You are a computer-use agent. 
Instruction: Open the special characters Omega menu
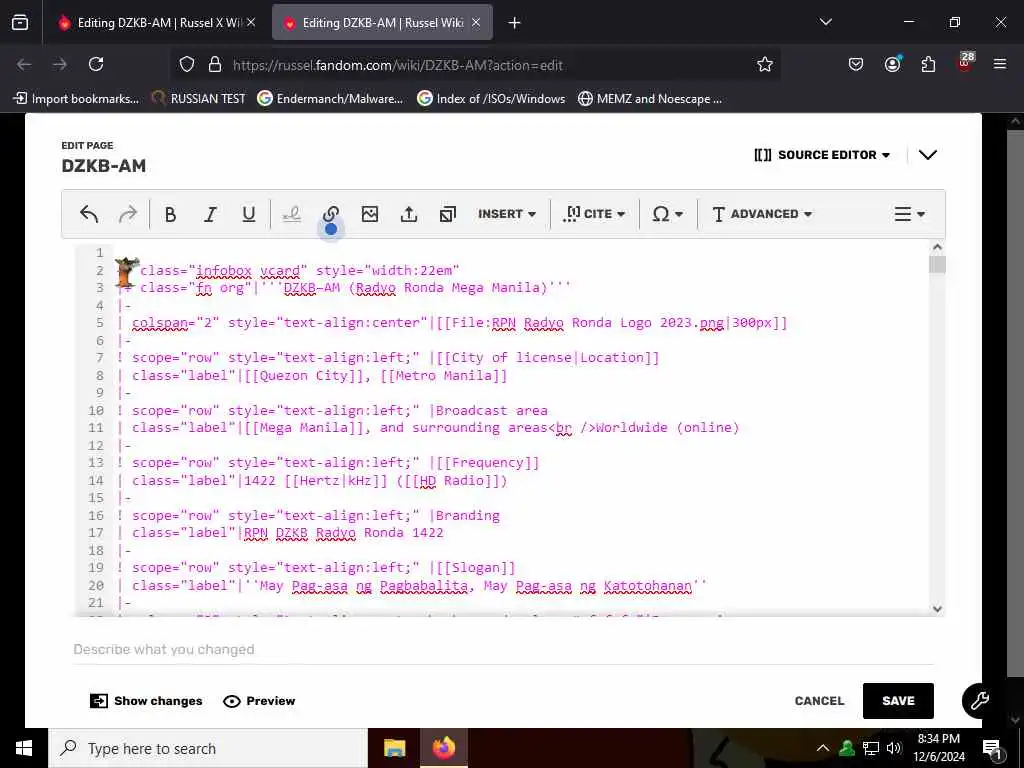pyautogui.click(x=667, y=214)
